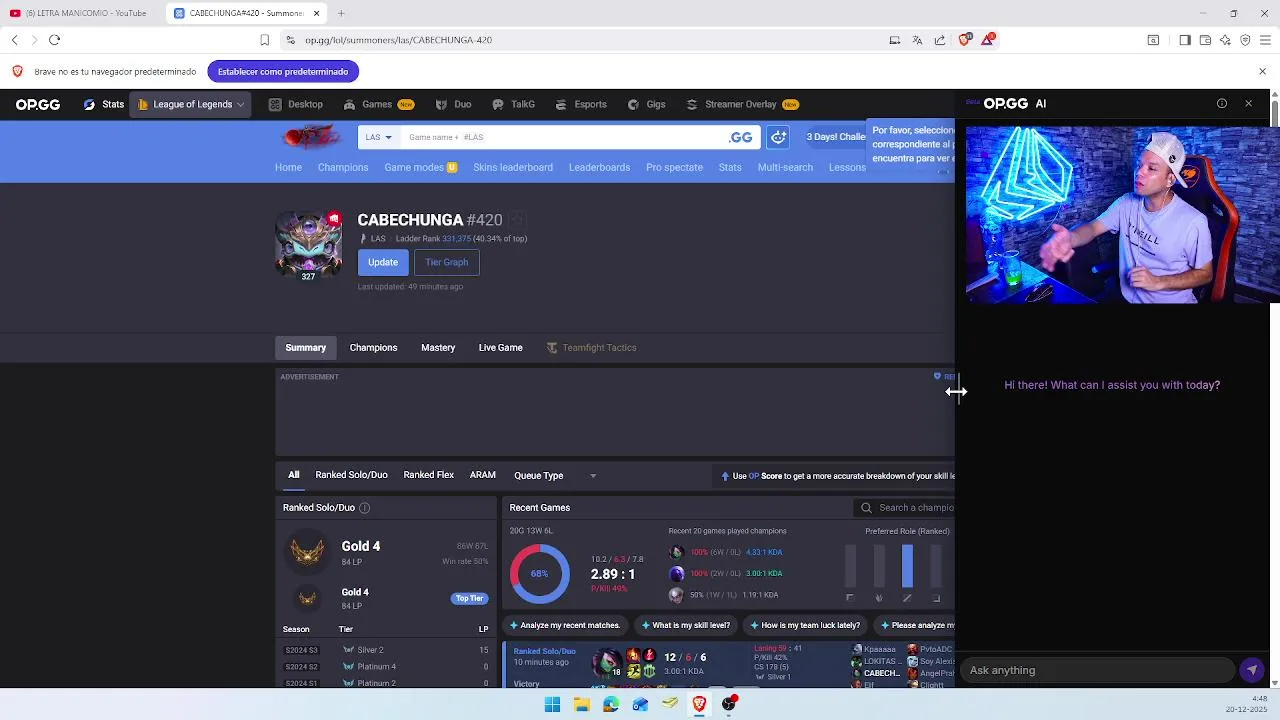This screenshot has width=1280, height=720.
Task: Click the ladder rank number 331,375
Action: (456, 239)
